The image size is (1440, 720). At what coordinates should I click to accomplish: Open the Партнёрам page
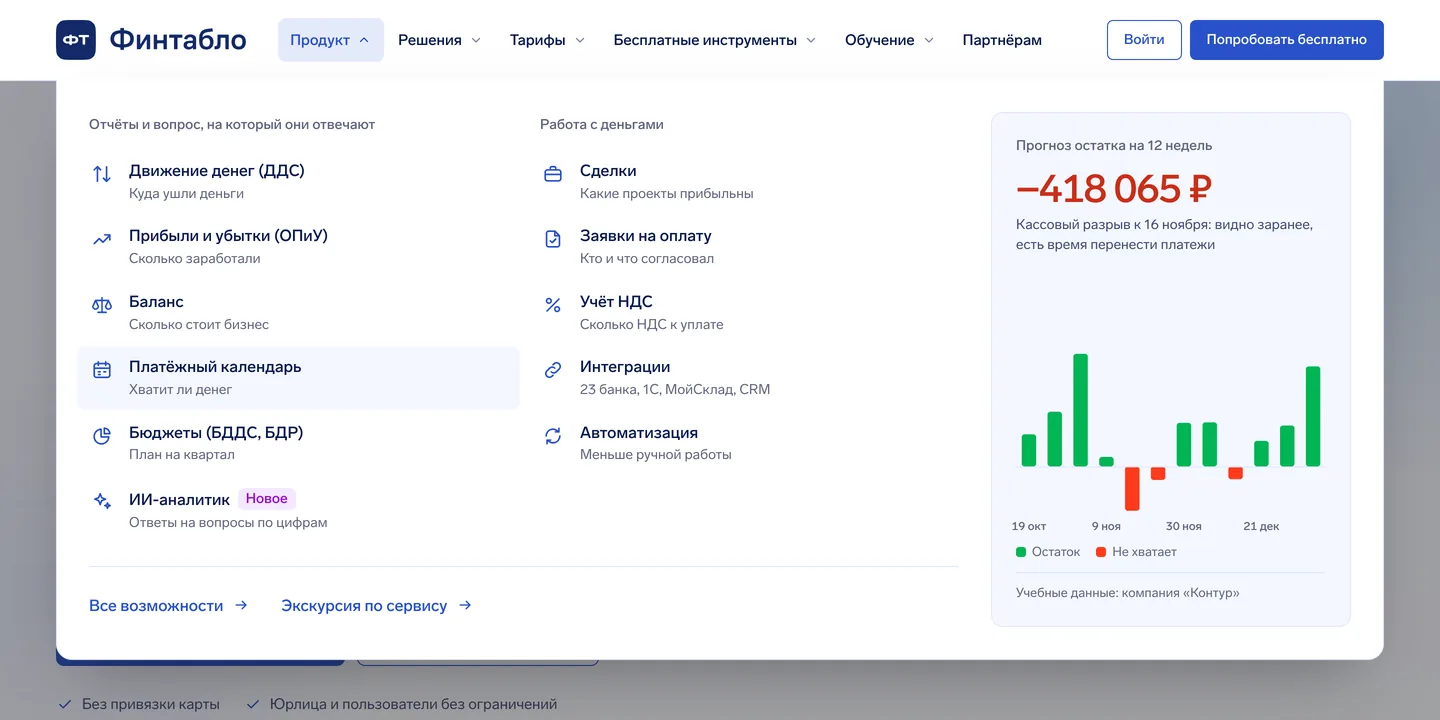tap(1002, 40)
